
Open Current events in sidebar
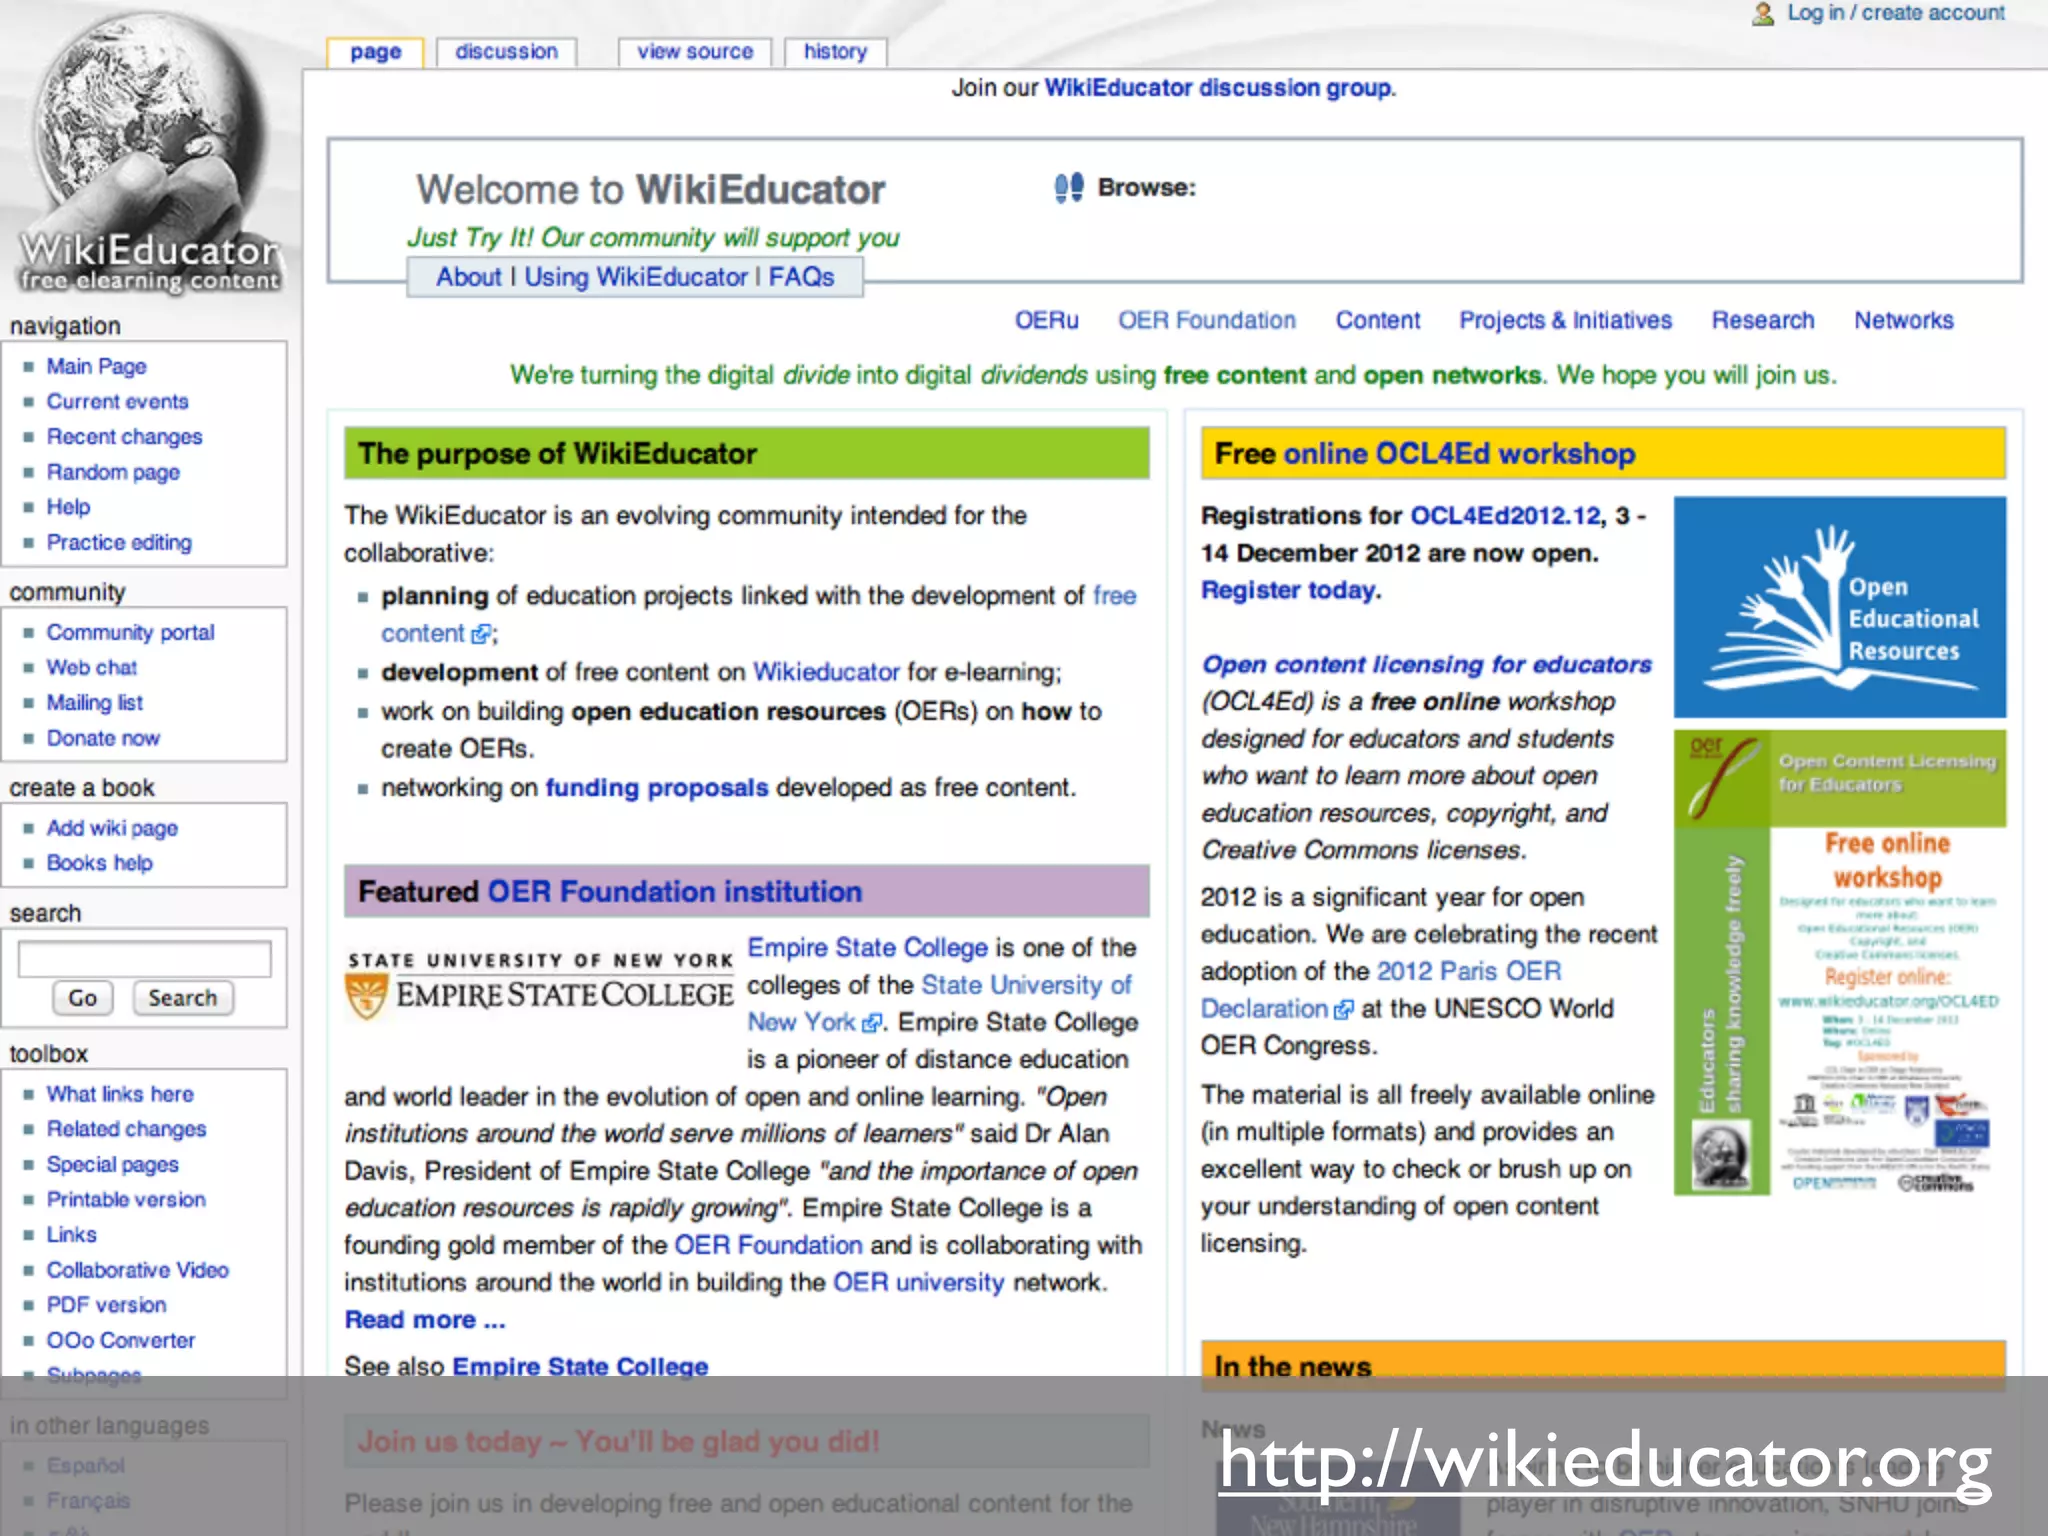[x=117, y=402]
